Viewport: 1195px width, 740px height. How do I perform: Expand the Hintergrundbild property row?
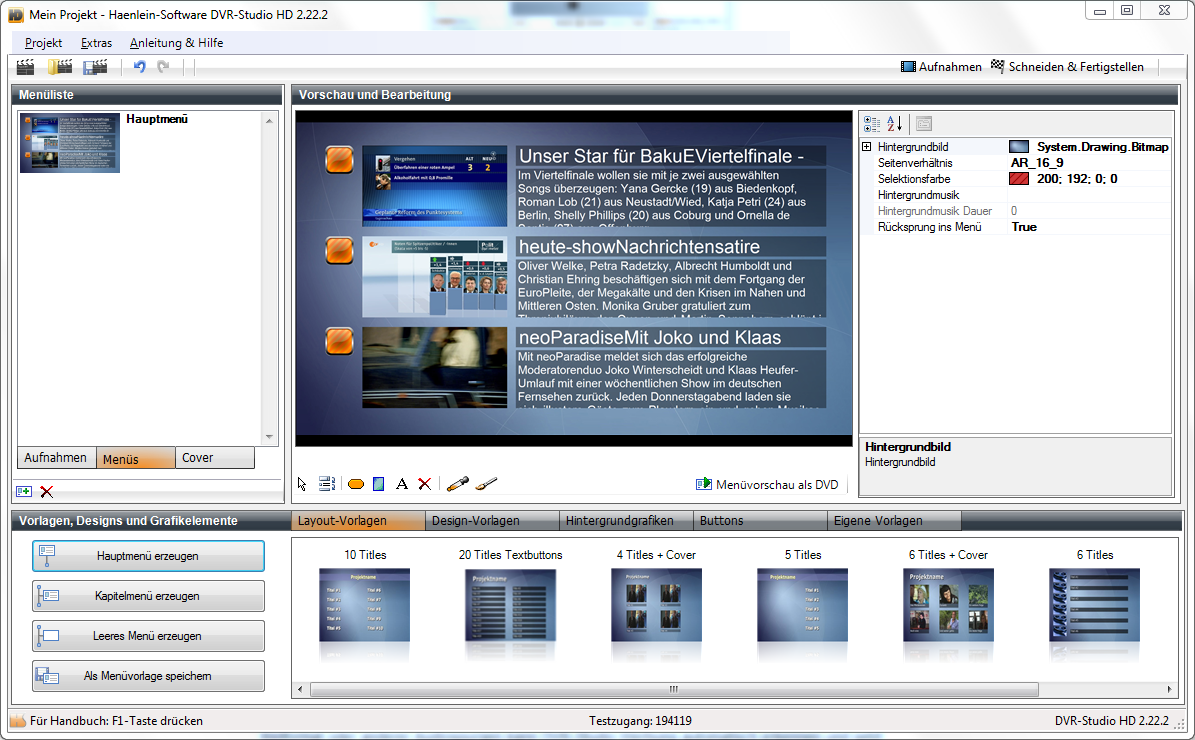[x=867, y=146]
